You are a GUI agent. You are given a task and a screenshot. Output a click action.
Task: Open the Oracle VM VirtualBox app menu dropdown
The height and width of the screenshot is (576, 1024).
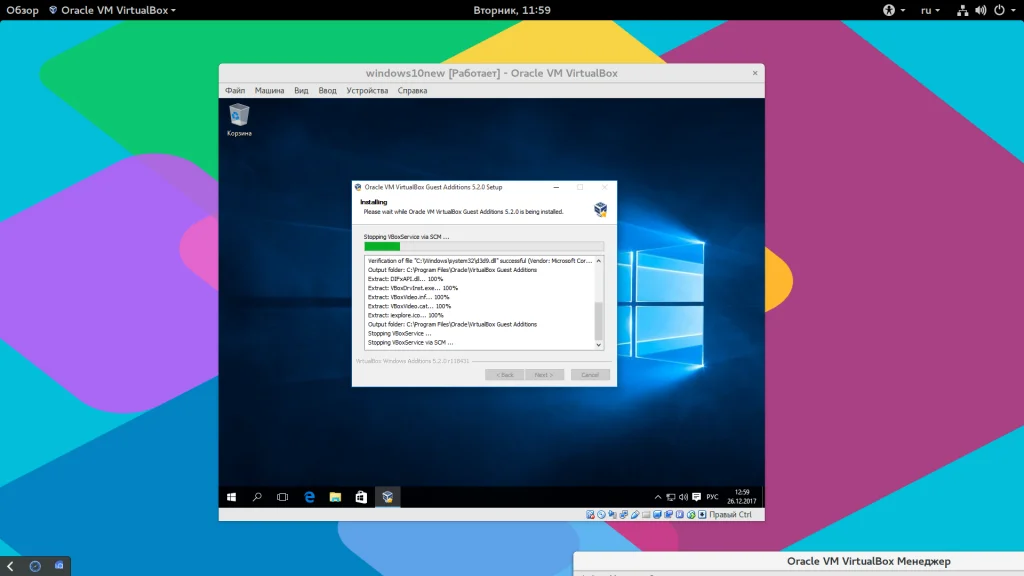coord(112,10)
